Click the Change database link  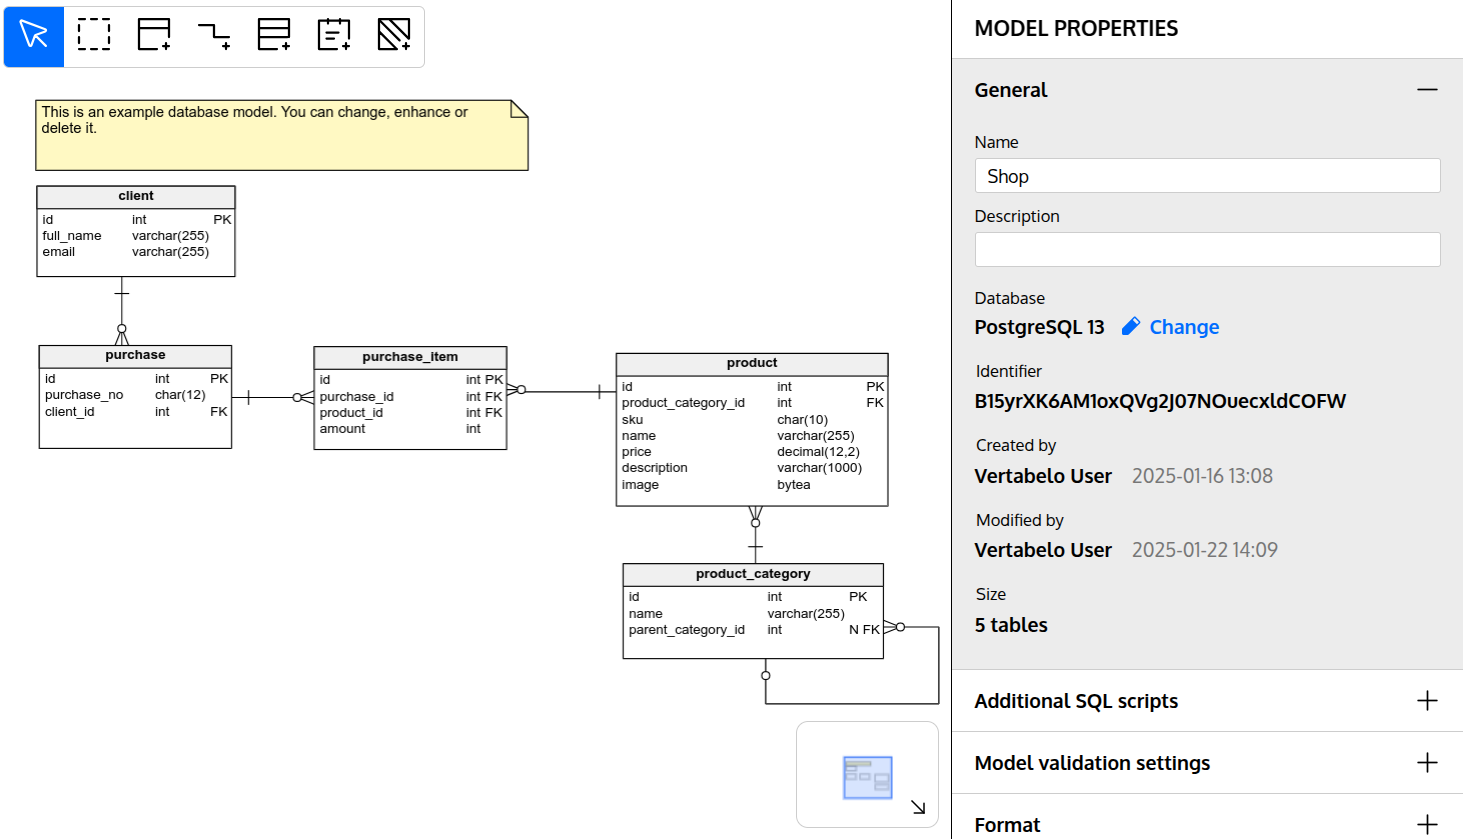pyautogui.click(x=1184, y=327)
